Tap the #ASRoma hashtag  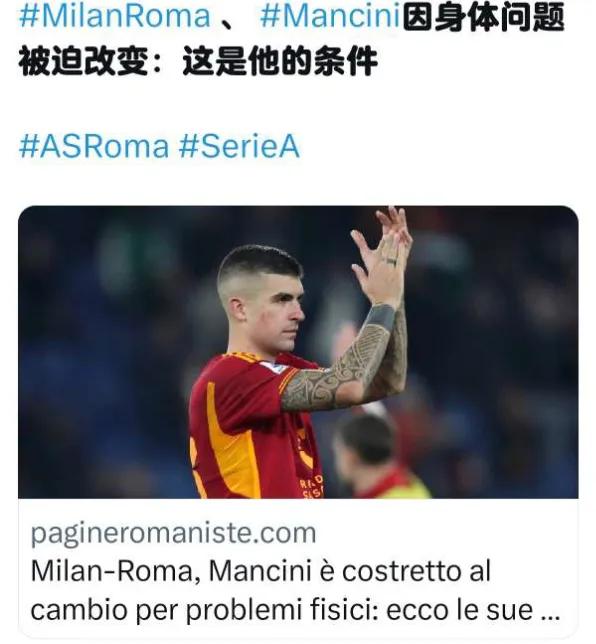coord(94,146)
